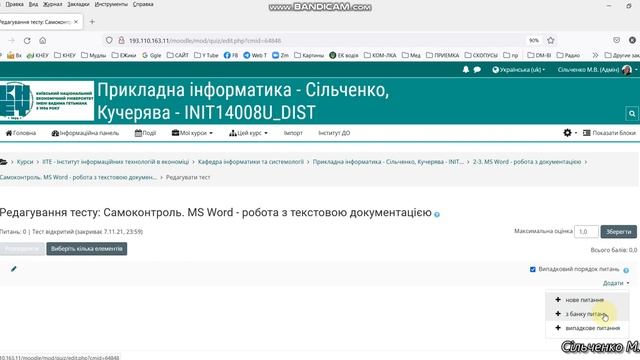Screen dimensions: 640x360
Task: Open Події calendar menu item
Action: pos(145,133)
